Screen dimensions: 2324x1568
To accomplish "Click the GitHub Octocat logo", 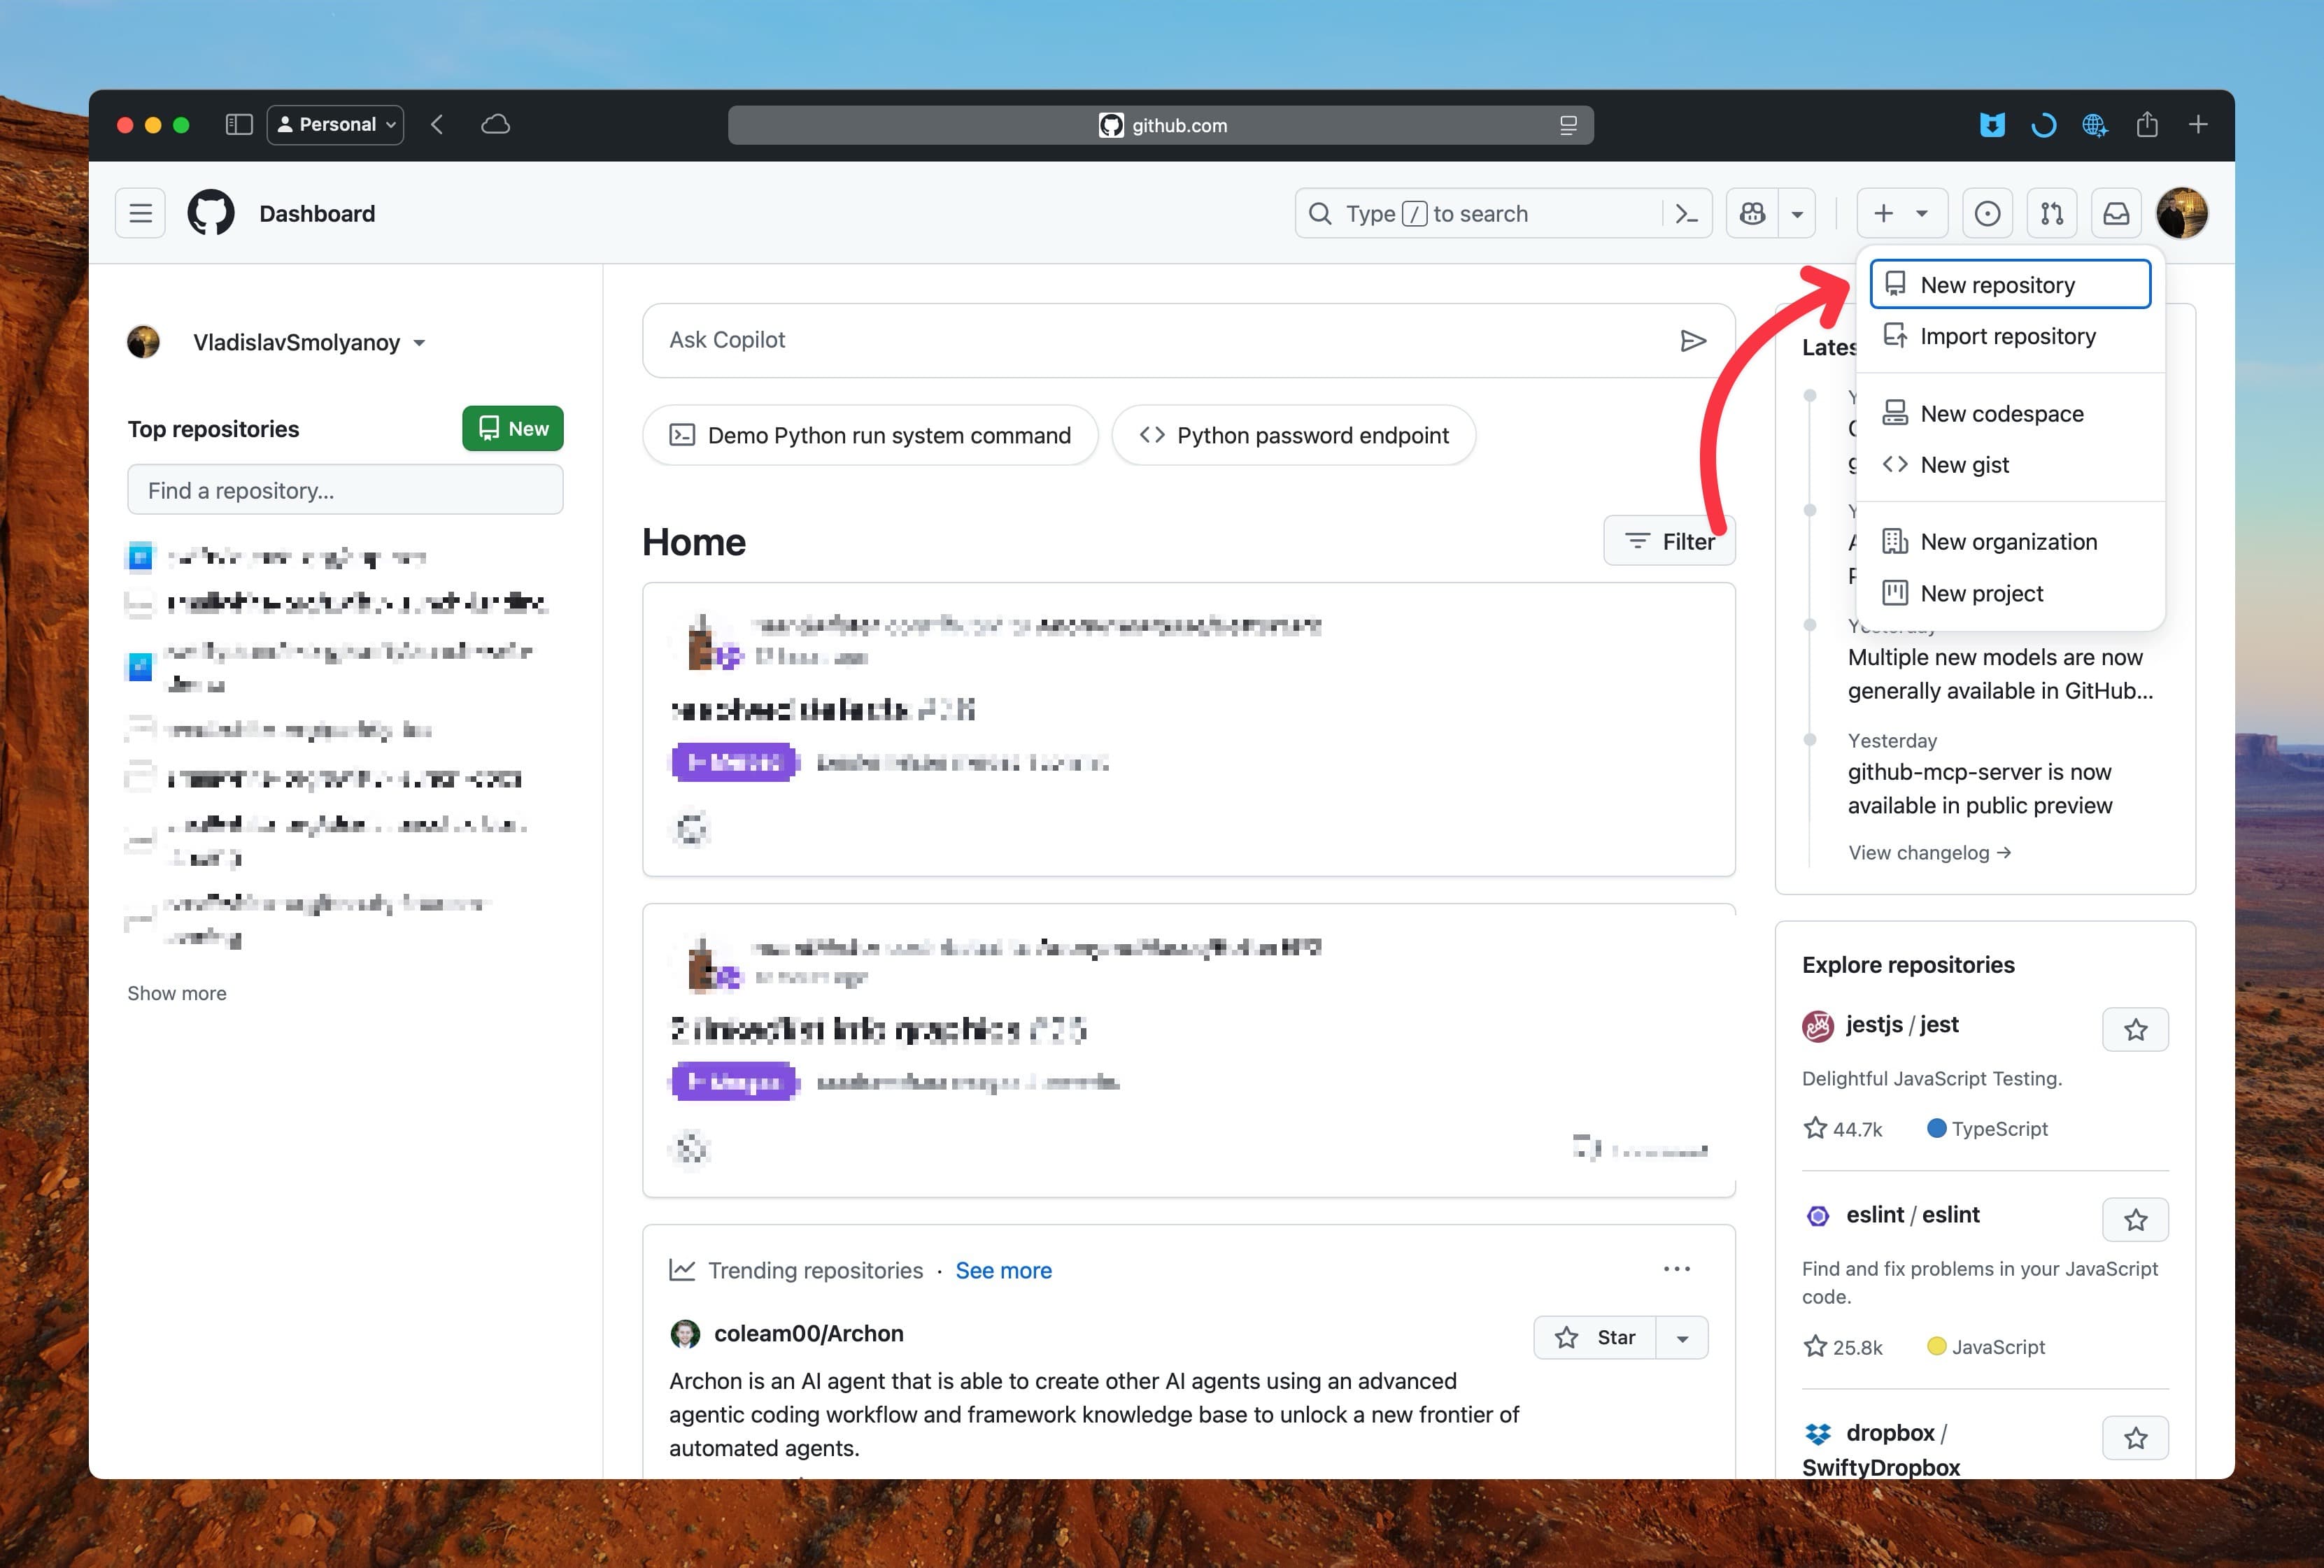I will tap(211, 213).
